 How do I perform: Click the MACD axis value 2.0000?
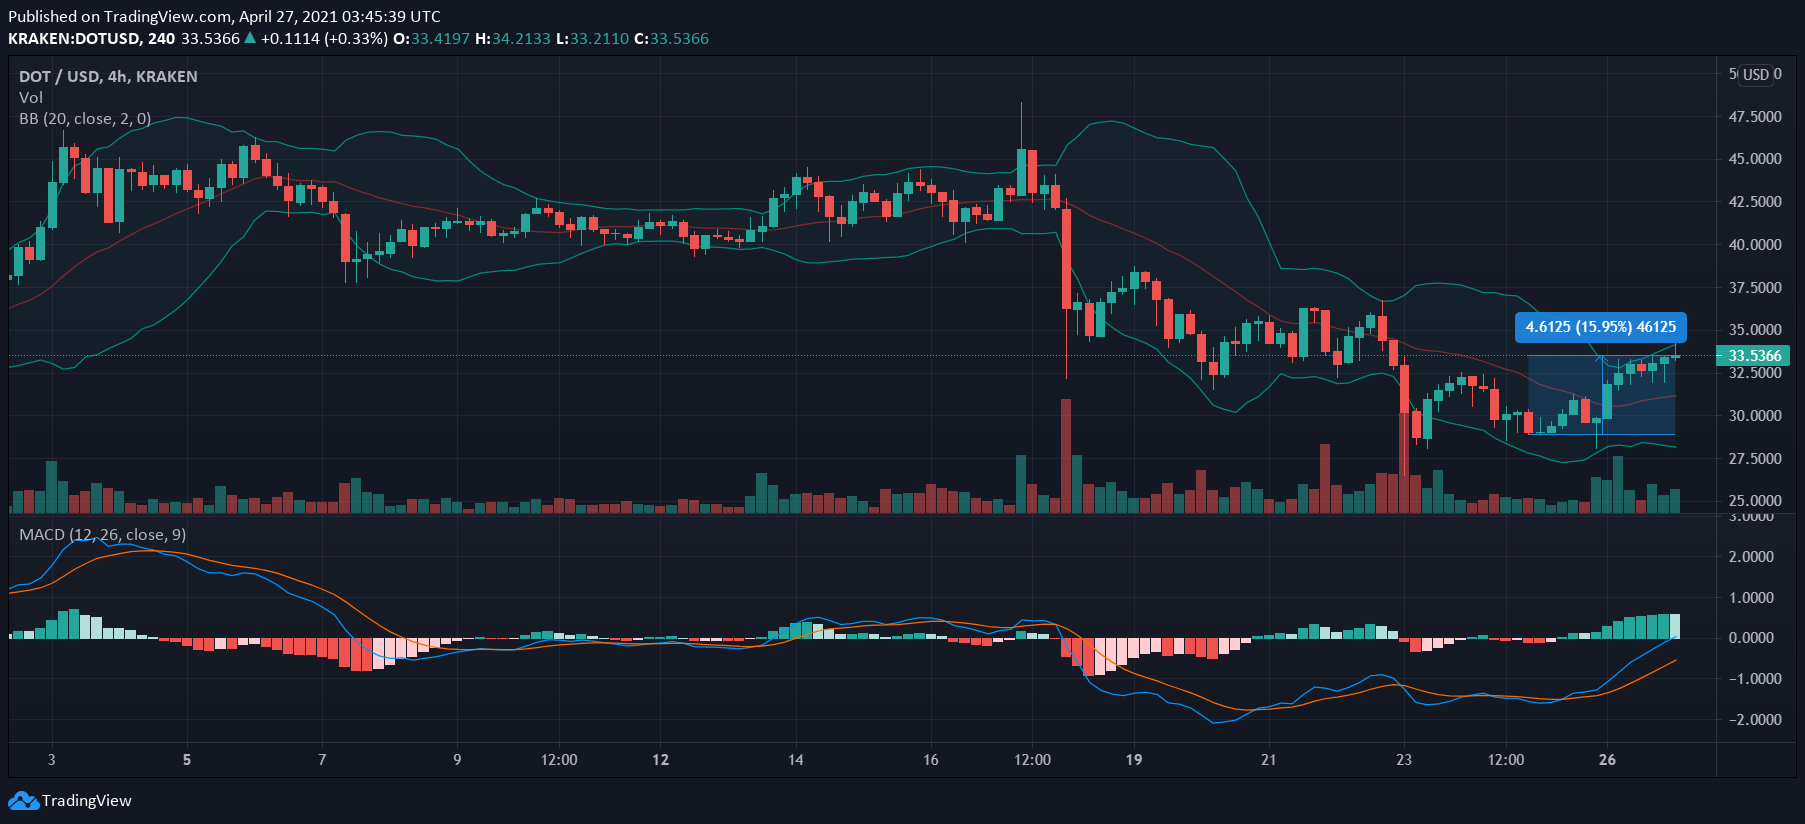tap(1751, 556)
